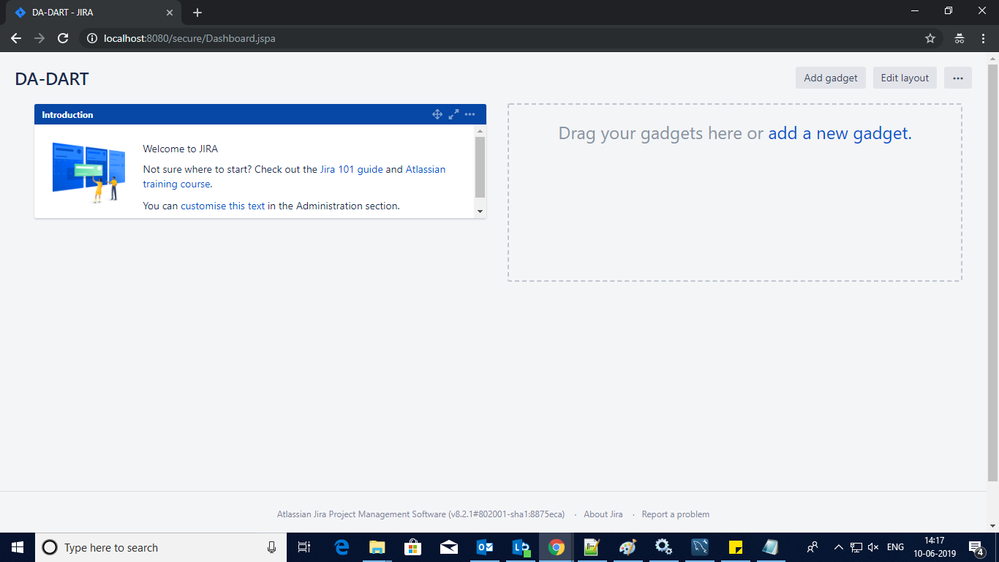The height and width of the screenshot is (562, 999).
Task: Click the Report a problem footer link
Action: tap(675, 514)
